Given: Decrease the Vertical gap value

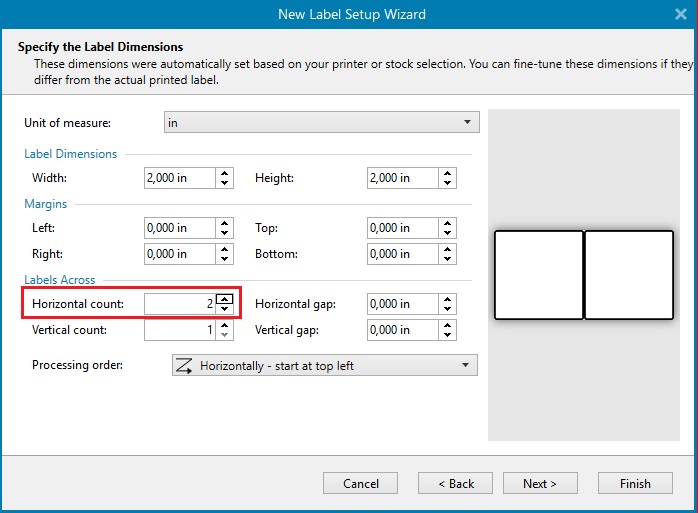Looking at the screenshot, I should click(448, 335).
